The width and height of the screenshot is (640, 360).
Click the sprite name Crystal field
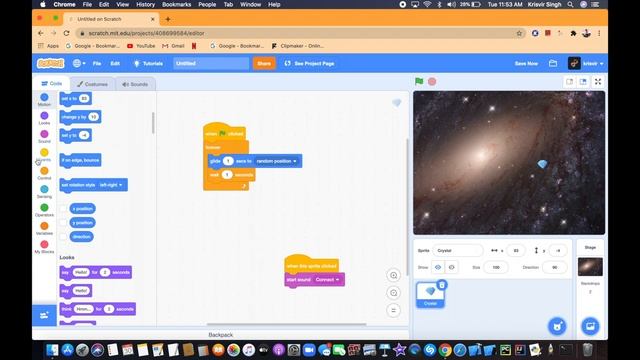click(x=458, y=251)
